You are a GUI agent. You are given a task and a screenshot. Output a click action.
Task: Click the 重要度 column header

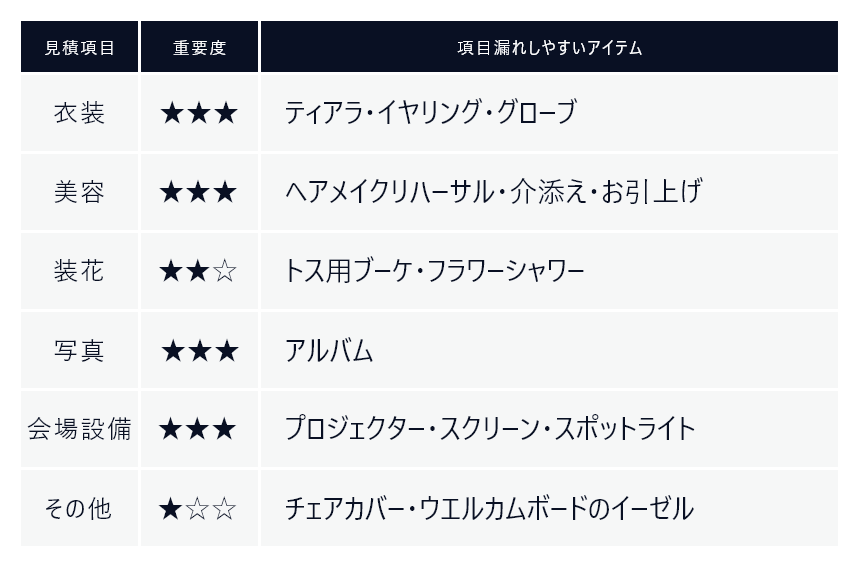(200, 47)
